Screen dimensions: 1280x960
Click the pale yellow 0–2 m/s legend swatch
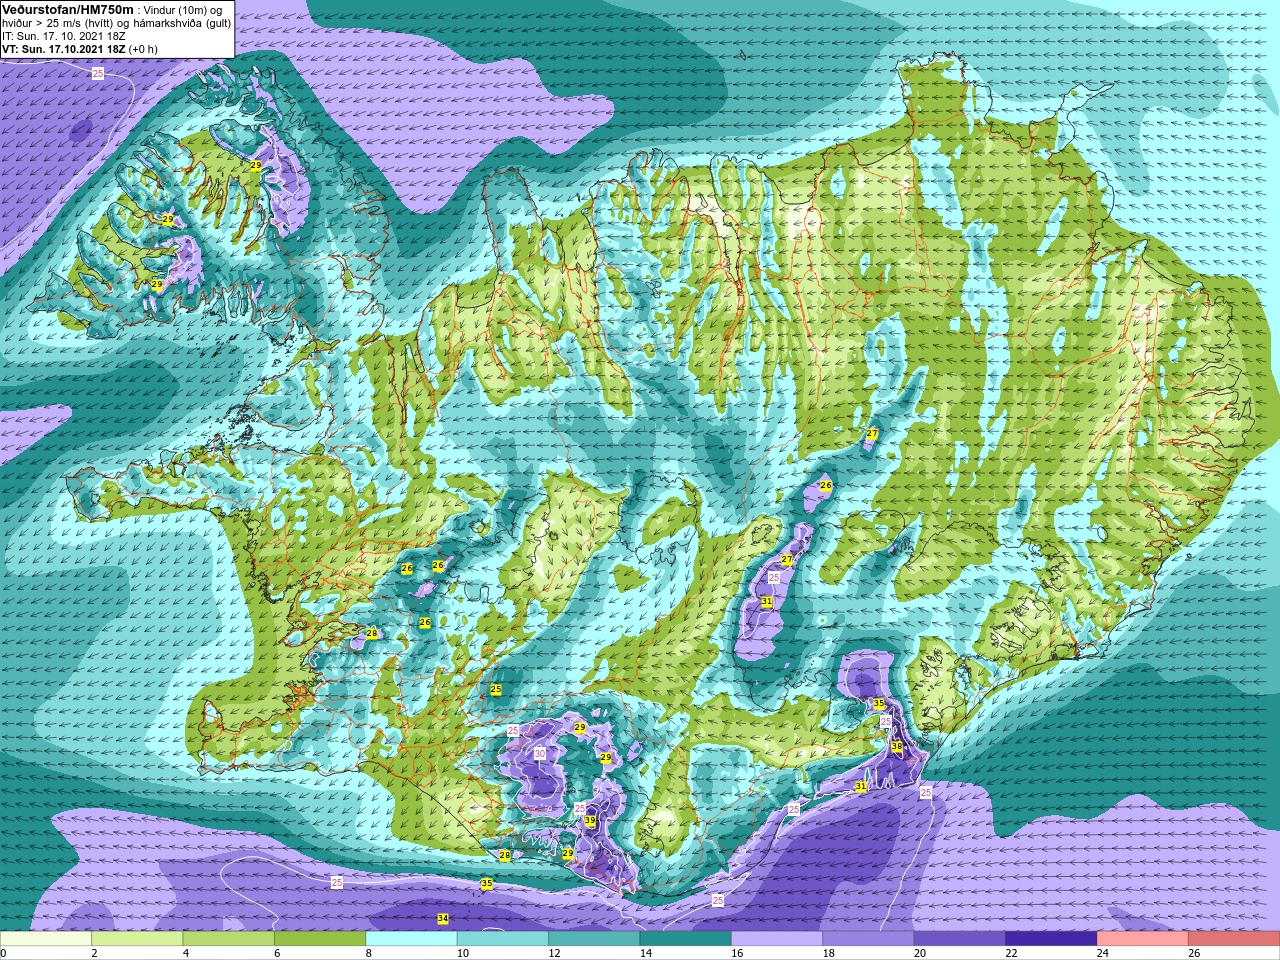coord(46,939)
